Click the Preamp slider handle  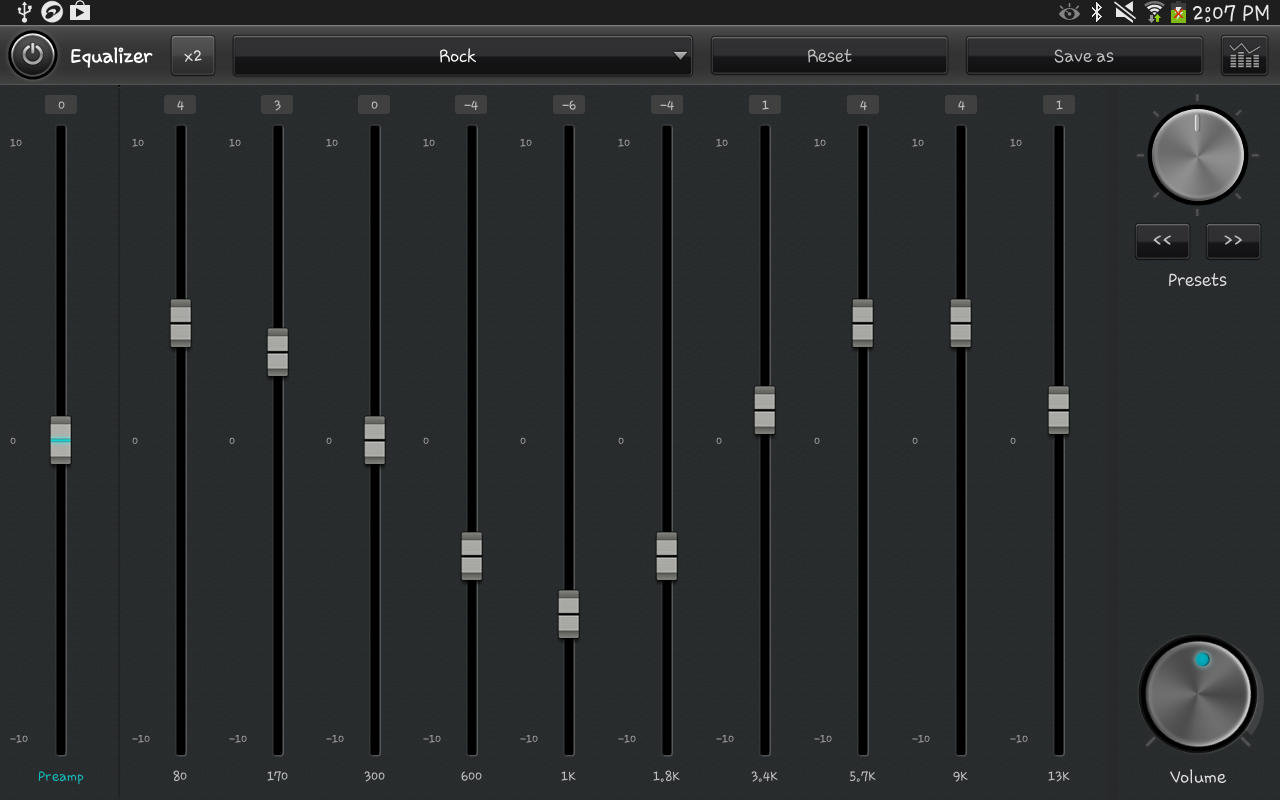[x=60, y=440]
